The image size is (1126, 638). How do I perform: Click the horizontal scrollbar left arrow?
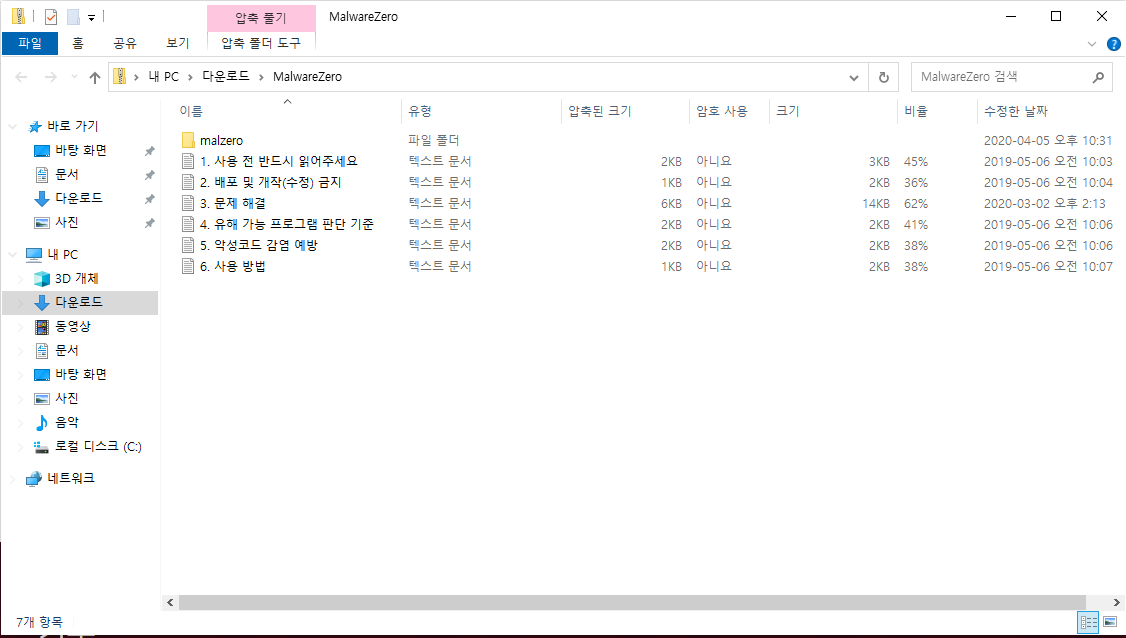click(170, 602)
